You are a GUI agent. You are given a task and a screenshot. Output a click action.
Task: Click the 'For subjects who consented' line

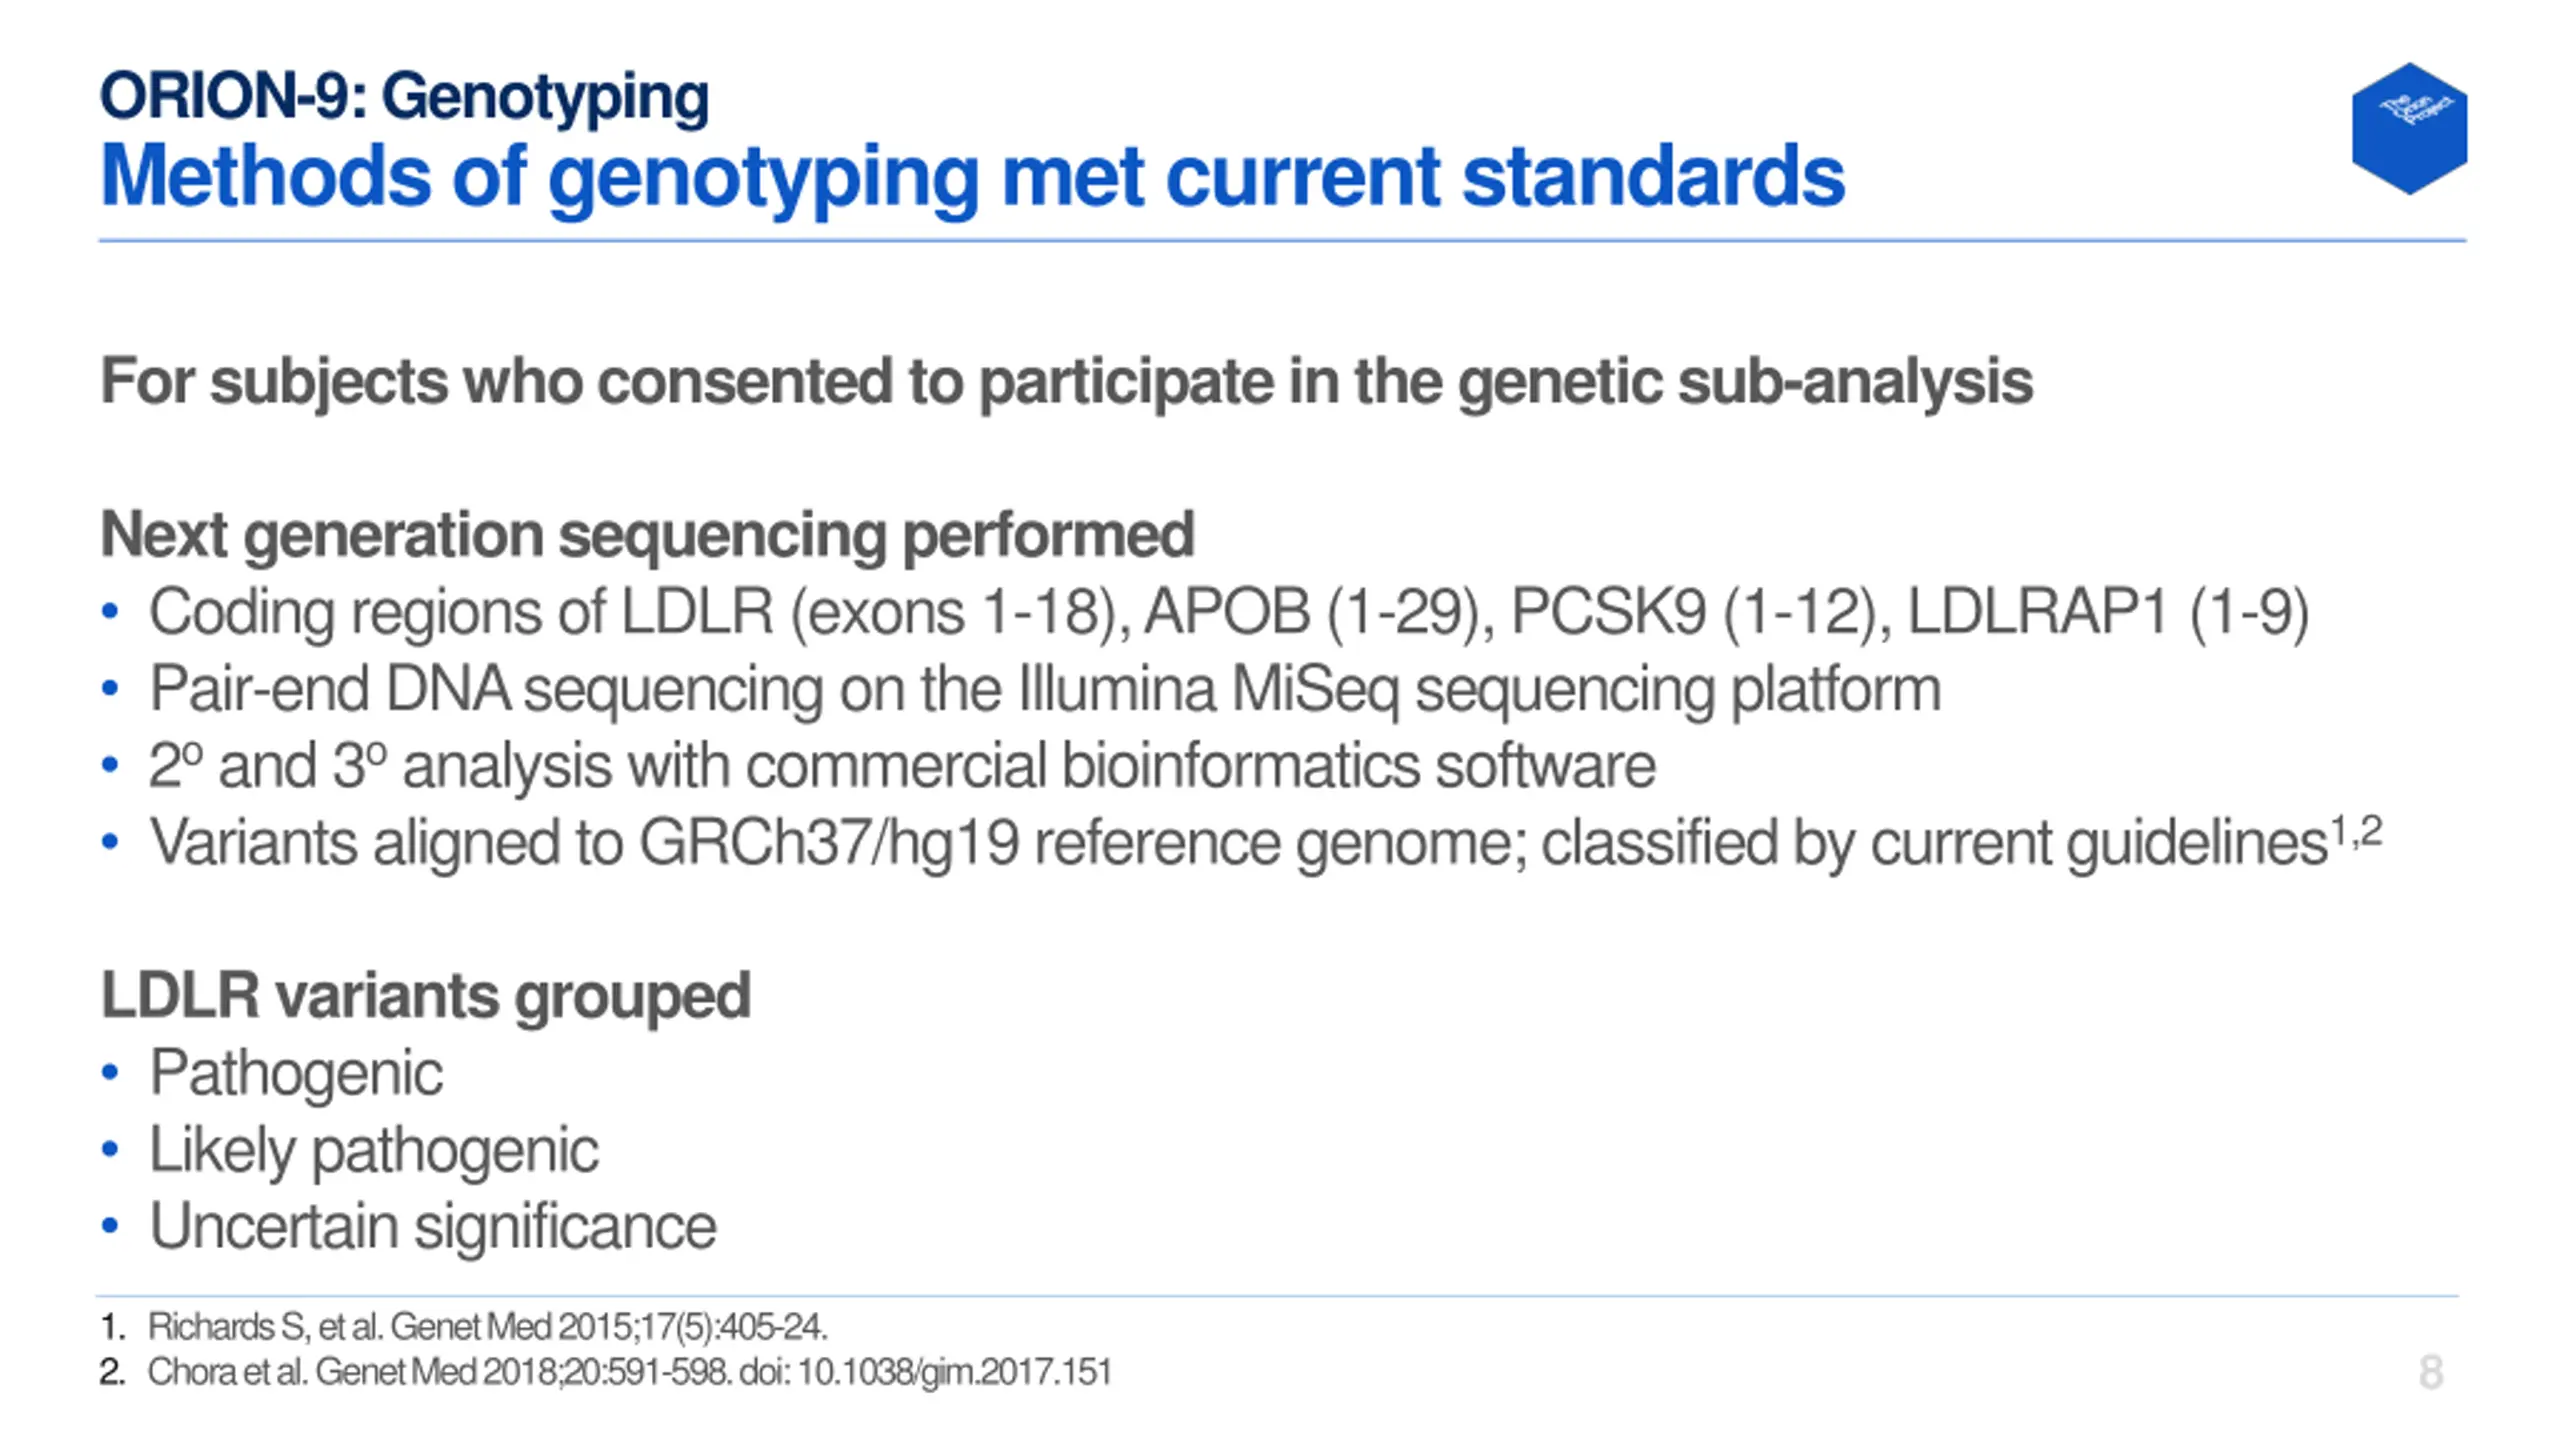coord(1066,382)
